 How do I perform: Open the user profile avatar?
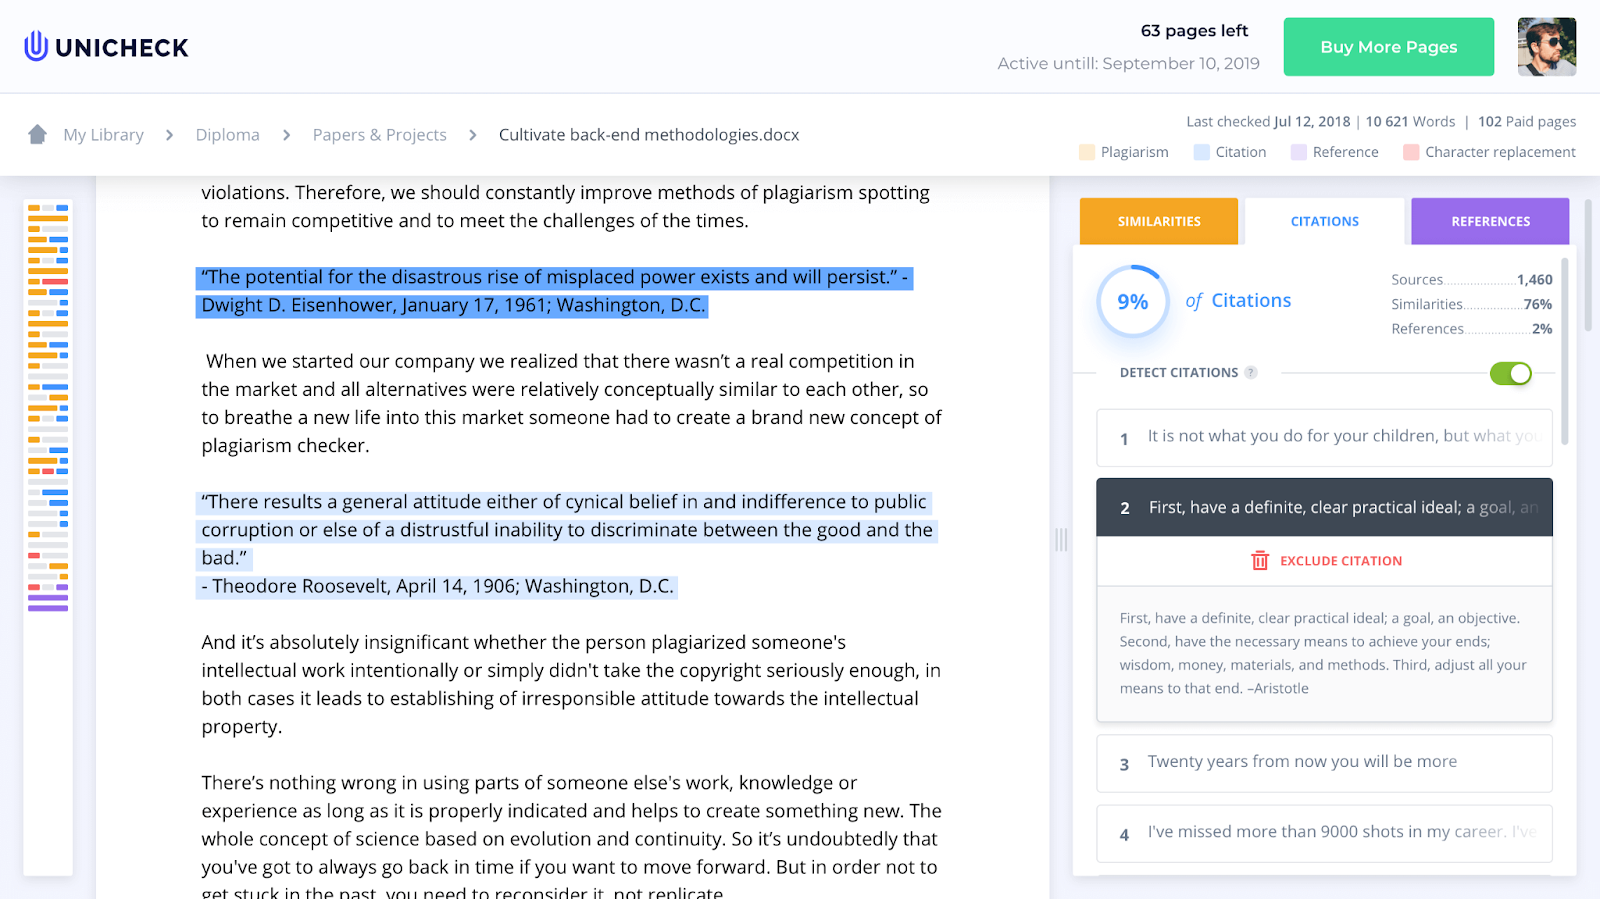pyautogui.click(x=1546, y=47)
